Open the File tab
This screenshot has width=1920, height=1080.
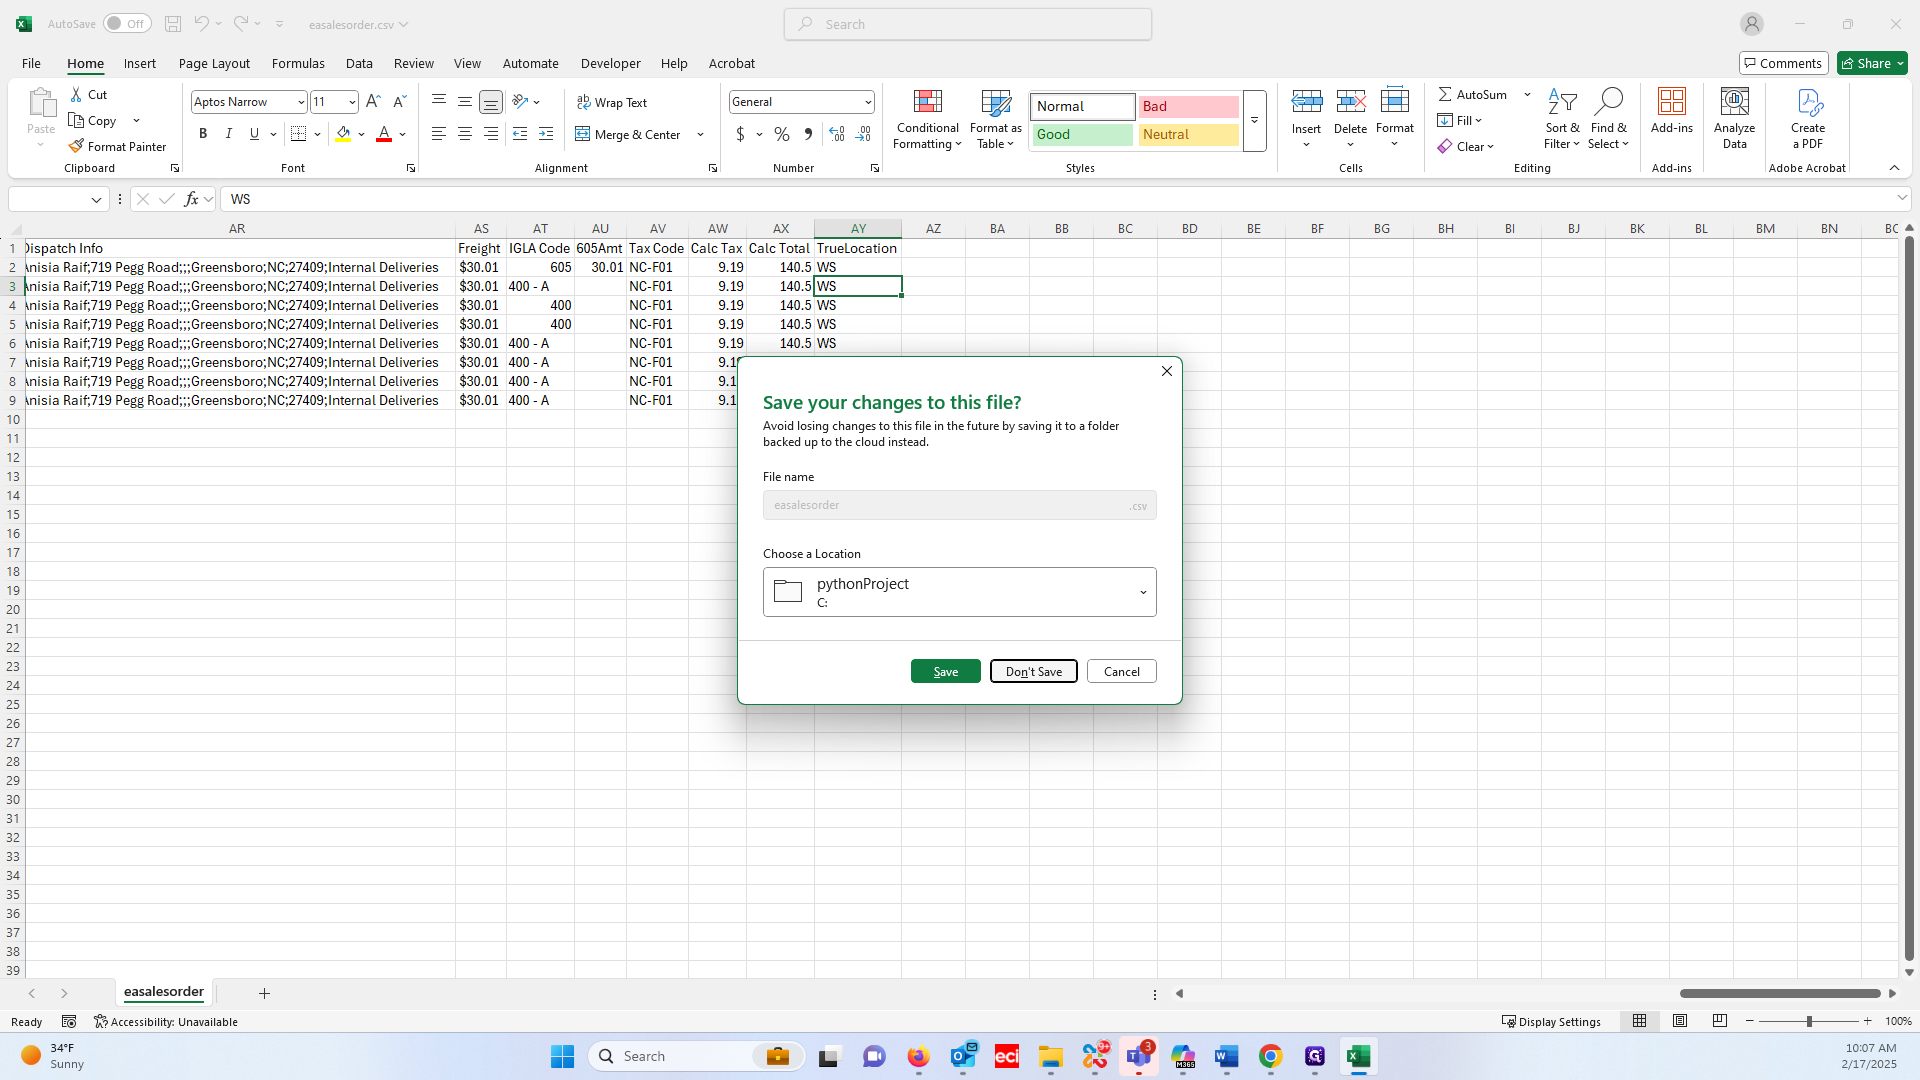pyautogui.click(x=31, y=63)
